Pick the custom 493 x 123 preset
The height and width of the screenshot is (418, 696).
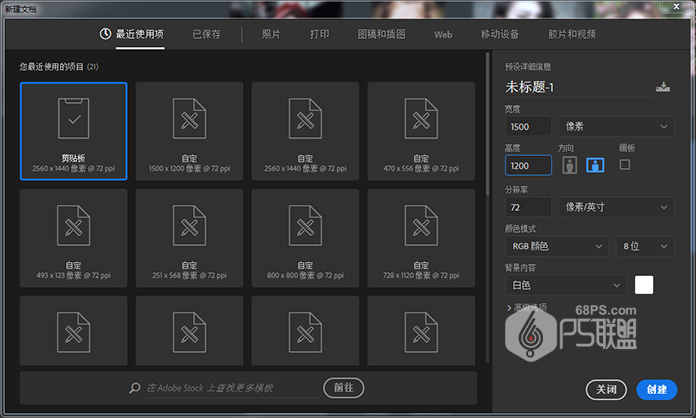coord(74,238)
